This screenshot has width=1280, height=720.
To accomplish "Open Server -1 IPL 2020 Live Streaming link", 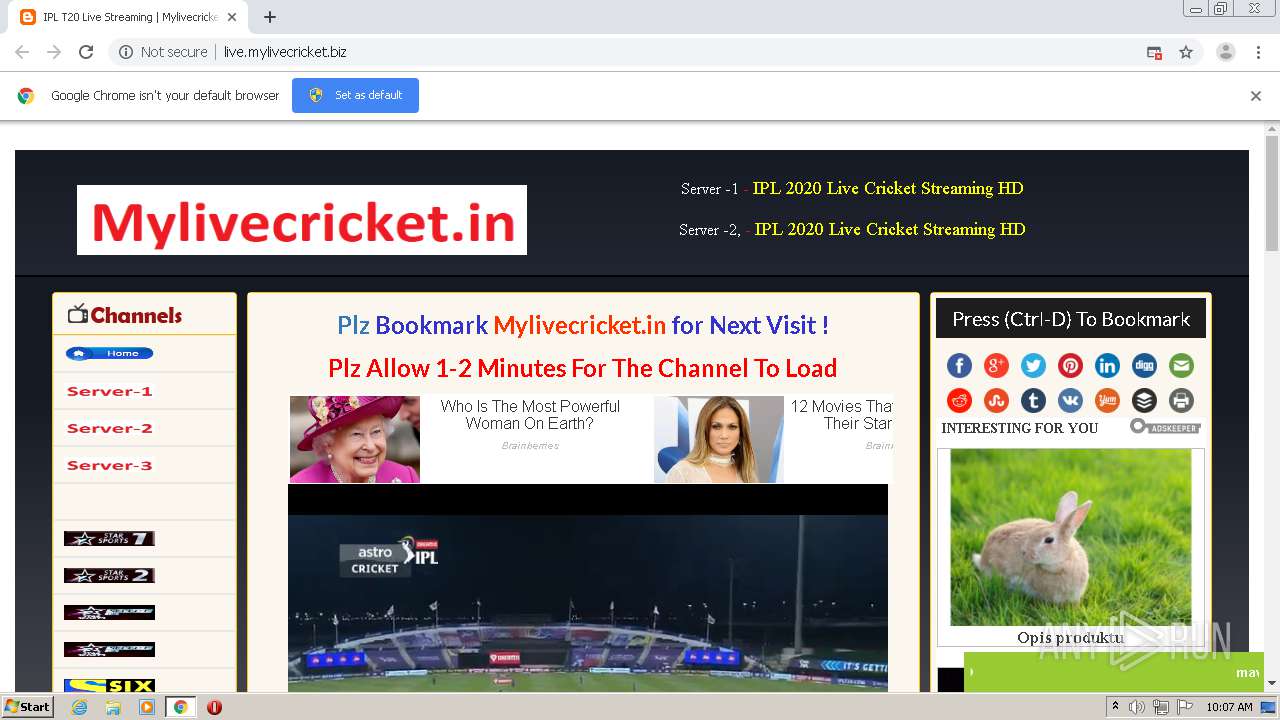I will tap(888, 188).
